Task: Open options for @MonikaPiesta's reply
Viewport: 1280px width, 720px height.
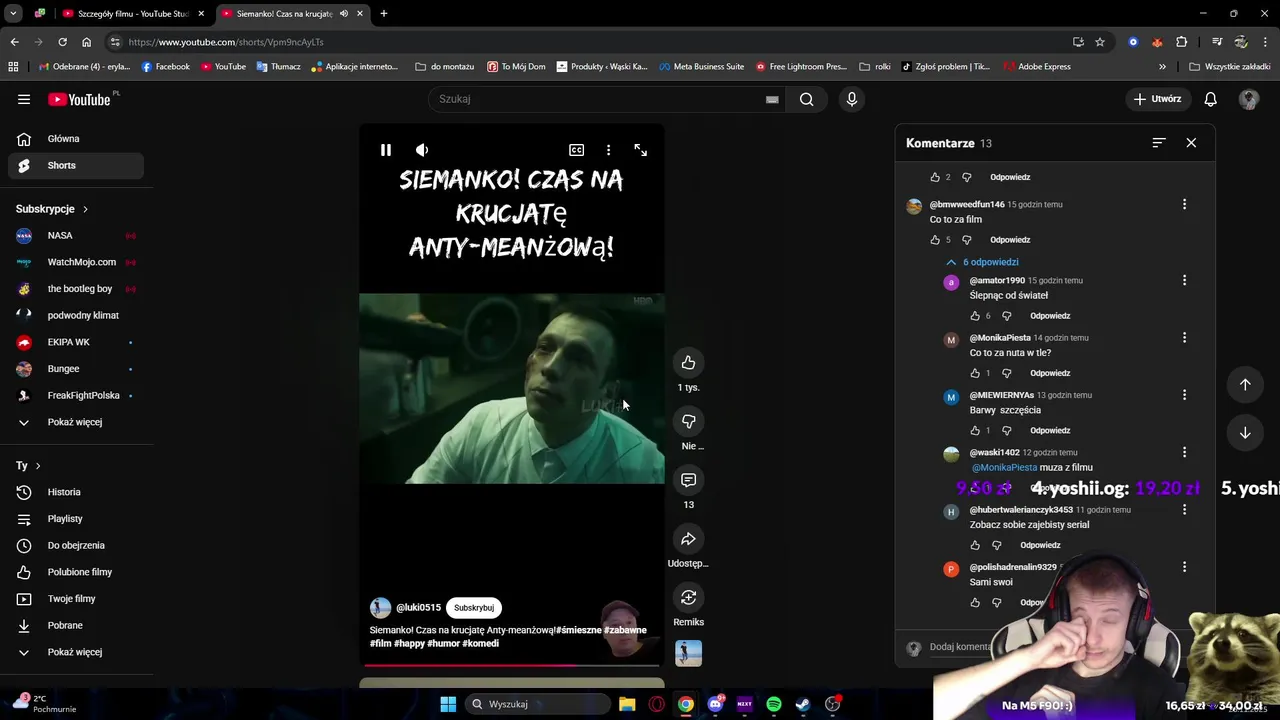Action: point(1184,338)
